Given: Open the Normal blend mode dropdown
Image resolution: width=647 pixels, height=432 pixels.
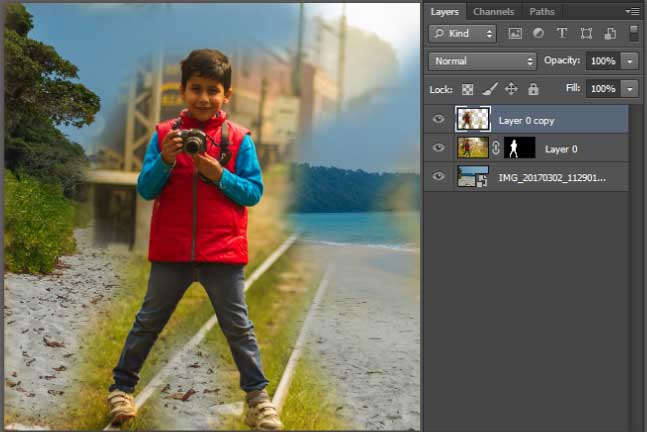Looking at the screenshot, I should 482,61.
